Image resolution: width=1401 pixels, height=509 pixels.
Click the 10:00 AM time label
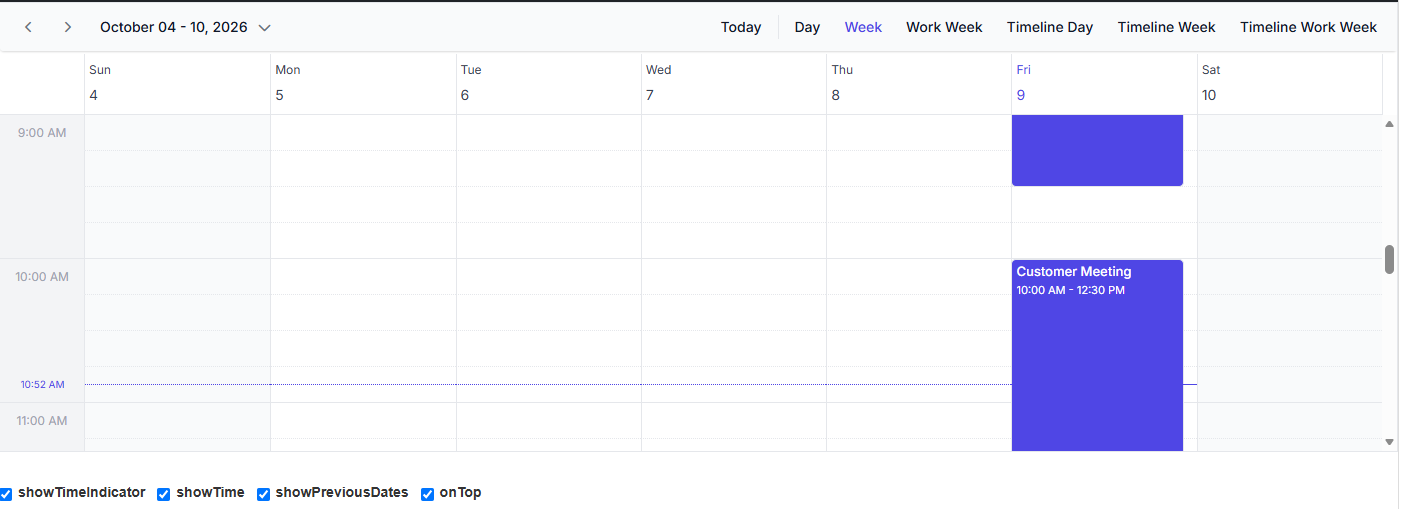pos(42,277)
